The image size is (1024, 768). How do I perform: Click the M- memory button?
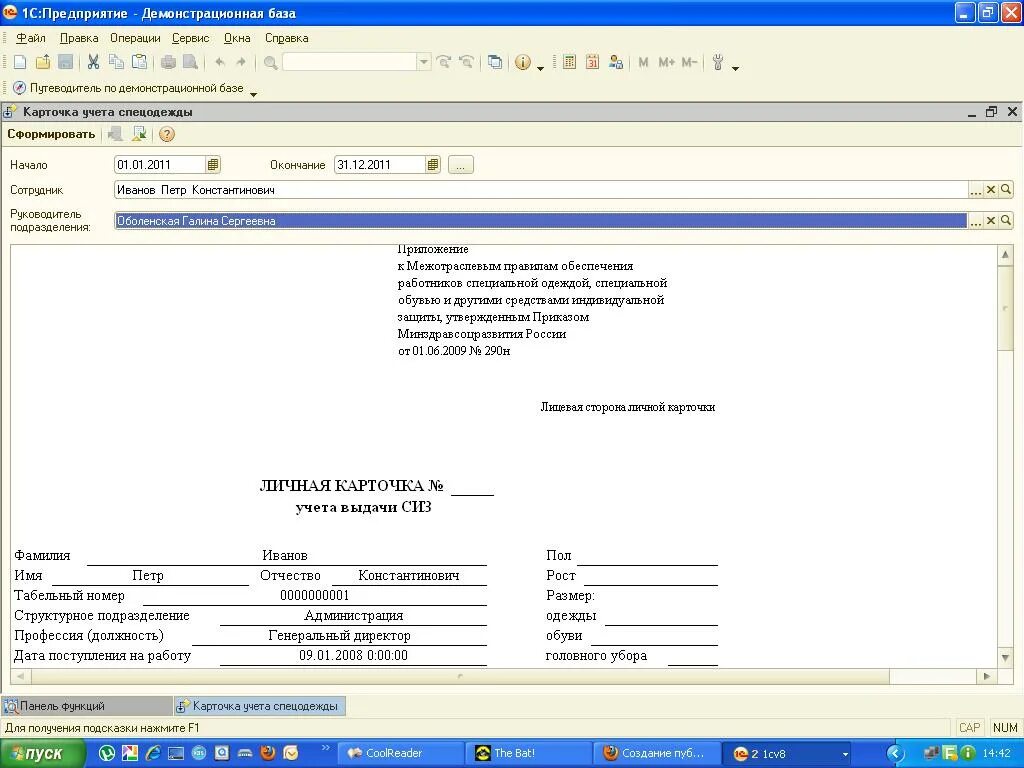[x=690, y=62]
